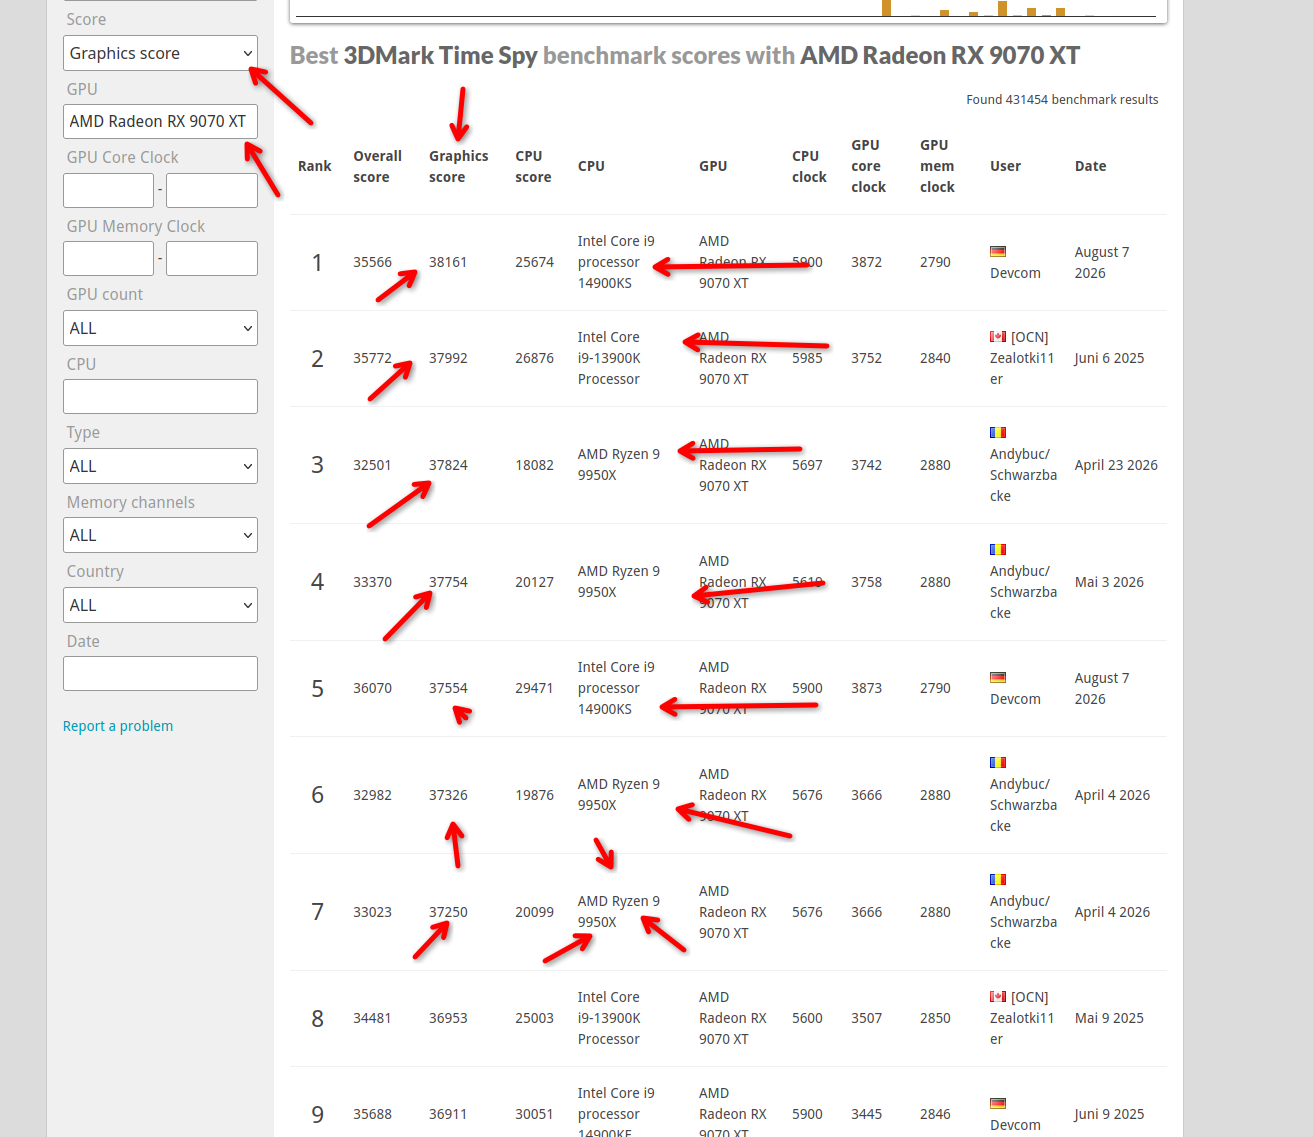Click the Date column header
The height and width of the screenshot is (1137, 1313).
(x=1090, y=166)
